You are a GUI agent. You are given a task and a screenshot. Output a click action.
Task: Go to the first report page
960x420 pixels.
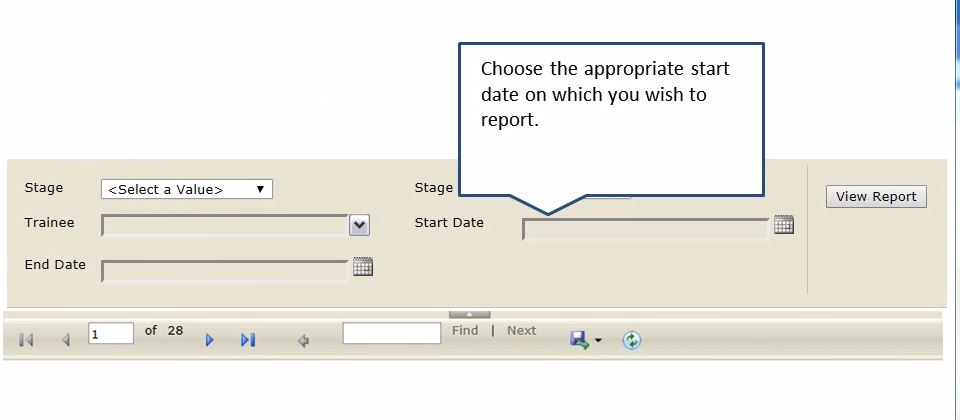26,340
